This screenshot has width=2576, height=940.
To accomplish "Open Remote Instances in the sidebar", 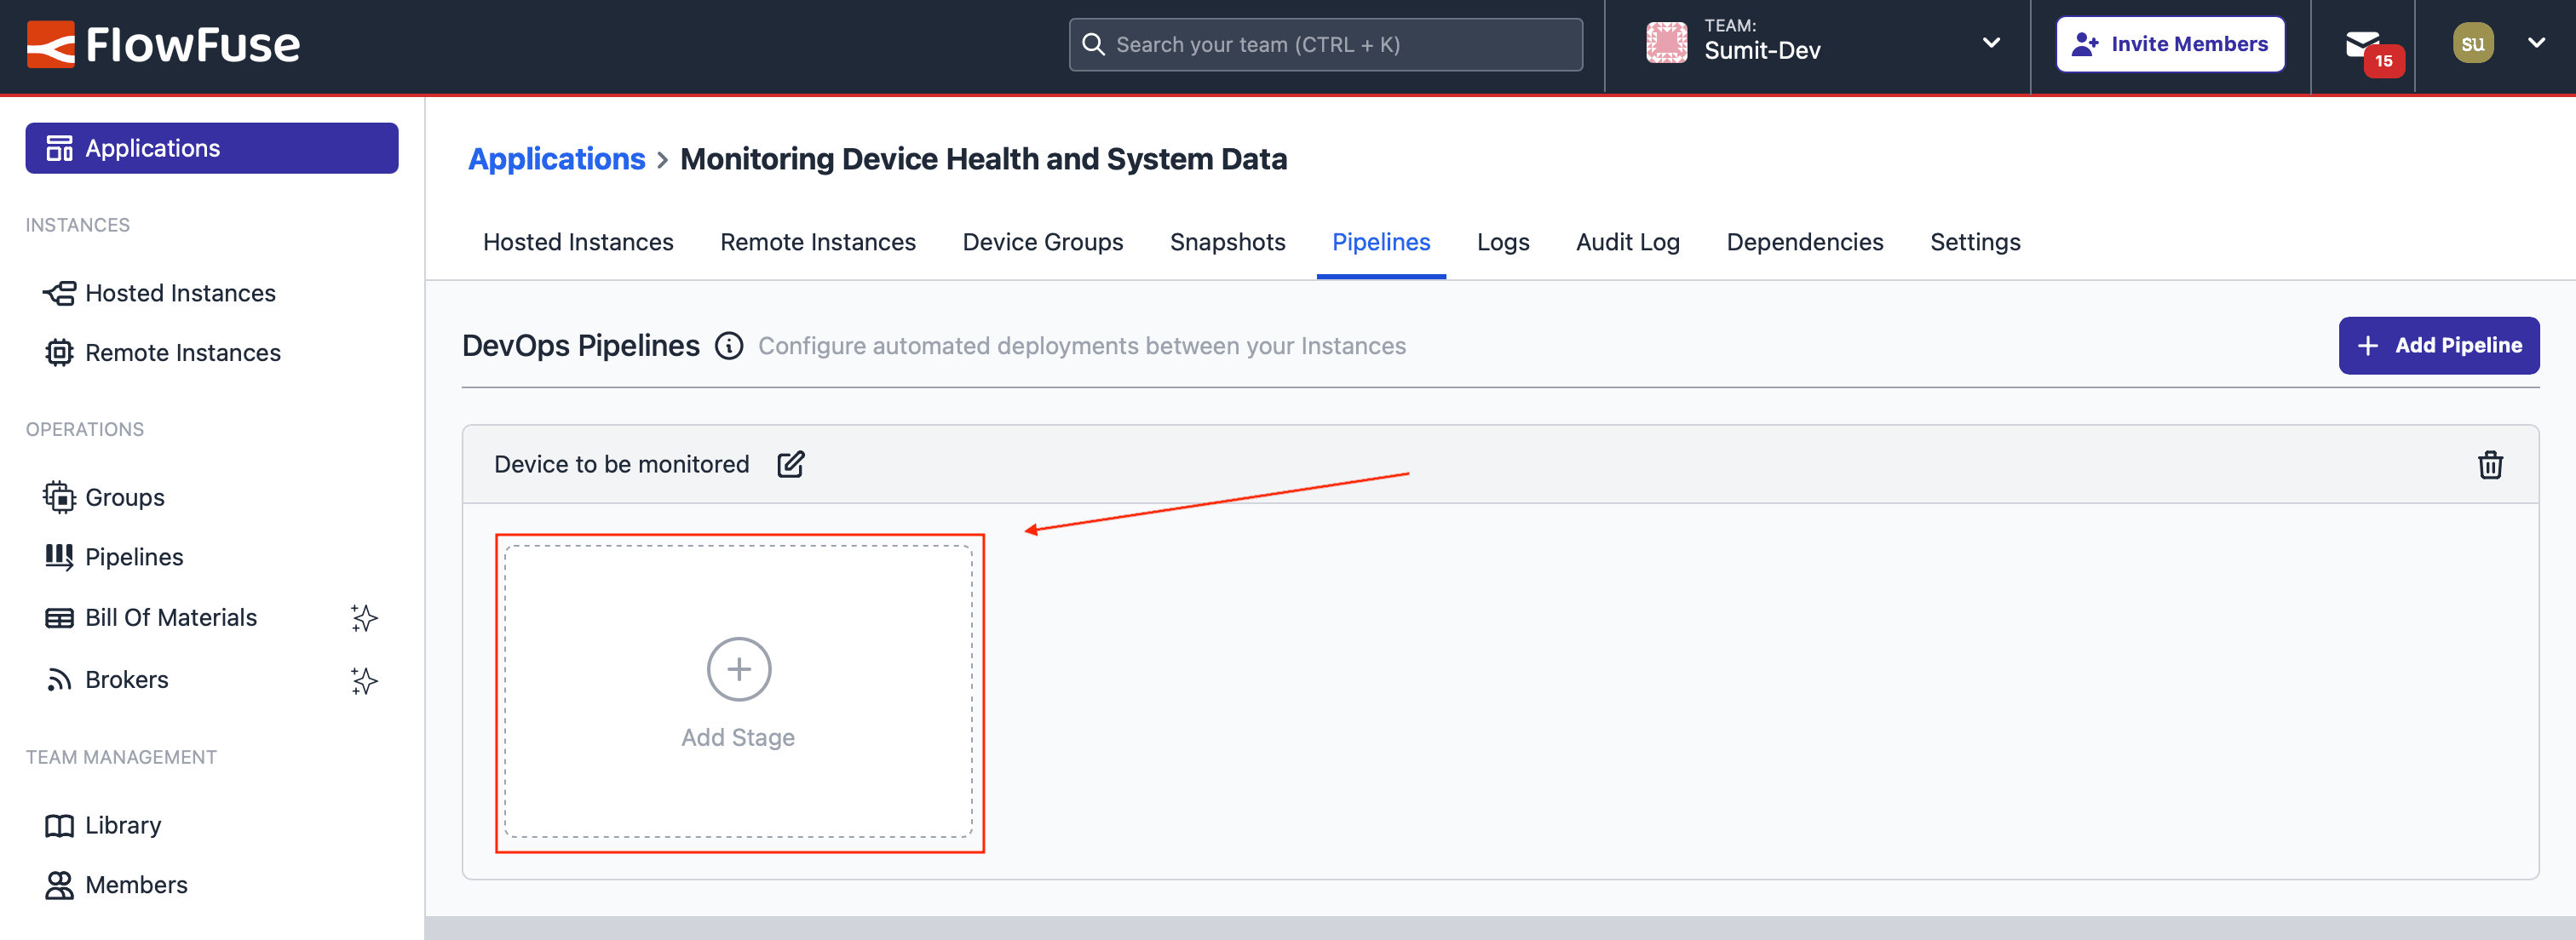I will (x=183, y=353).
